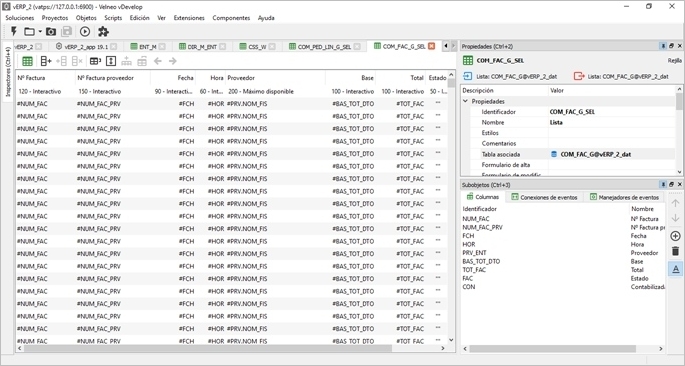Click the add column icon in editor toolbar
685x366 pixels.
pos(46,61)
